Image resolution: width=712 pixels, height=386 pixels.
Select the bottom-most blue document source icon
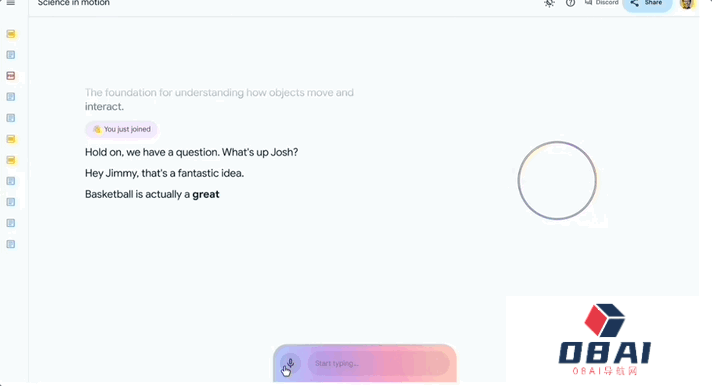pos(11,244)
